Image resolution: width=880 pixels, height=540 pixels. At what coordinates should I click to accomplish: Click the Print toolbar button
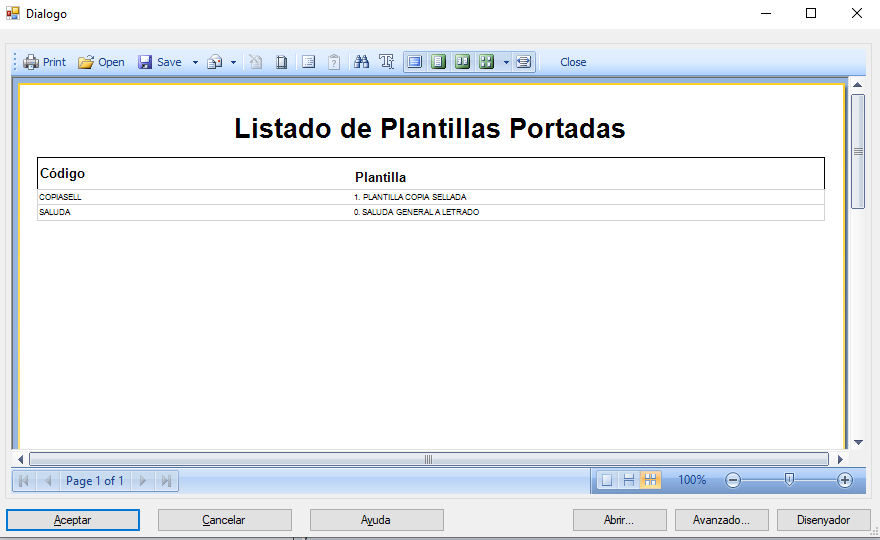point(44,62)
